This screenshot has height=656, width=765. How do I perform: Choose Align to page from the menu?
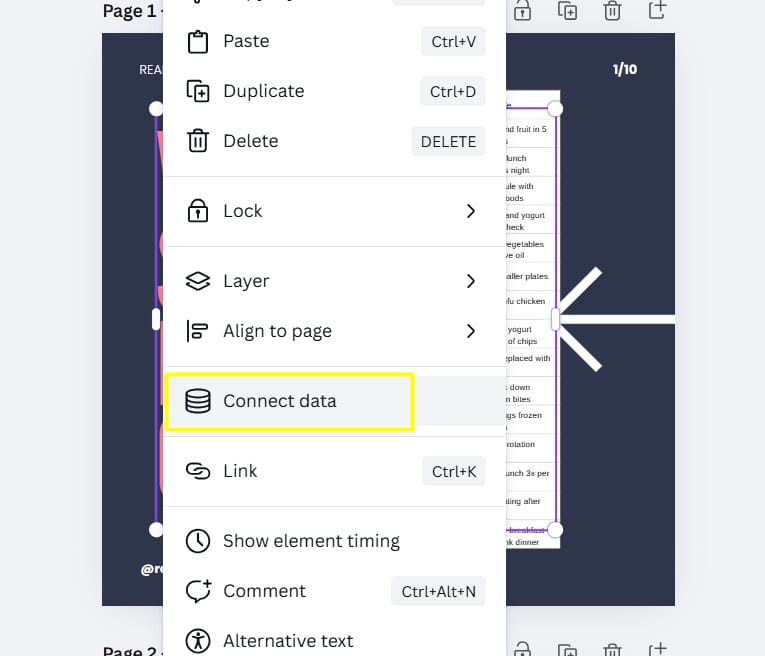334,331
